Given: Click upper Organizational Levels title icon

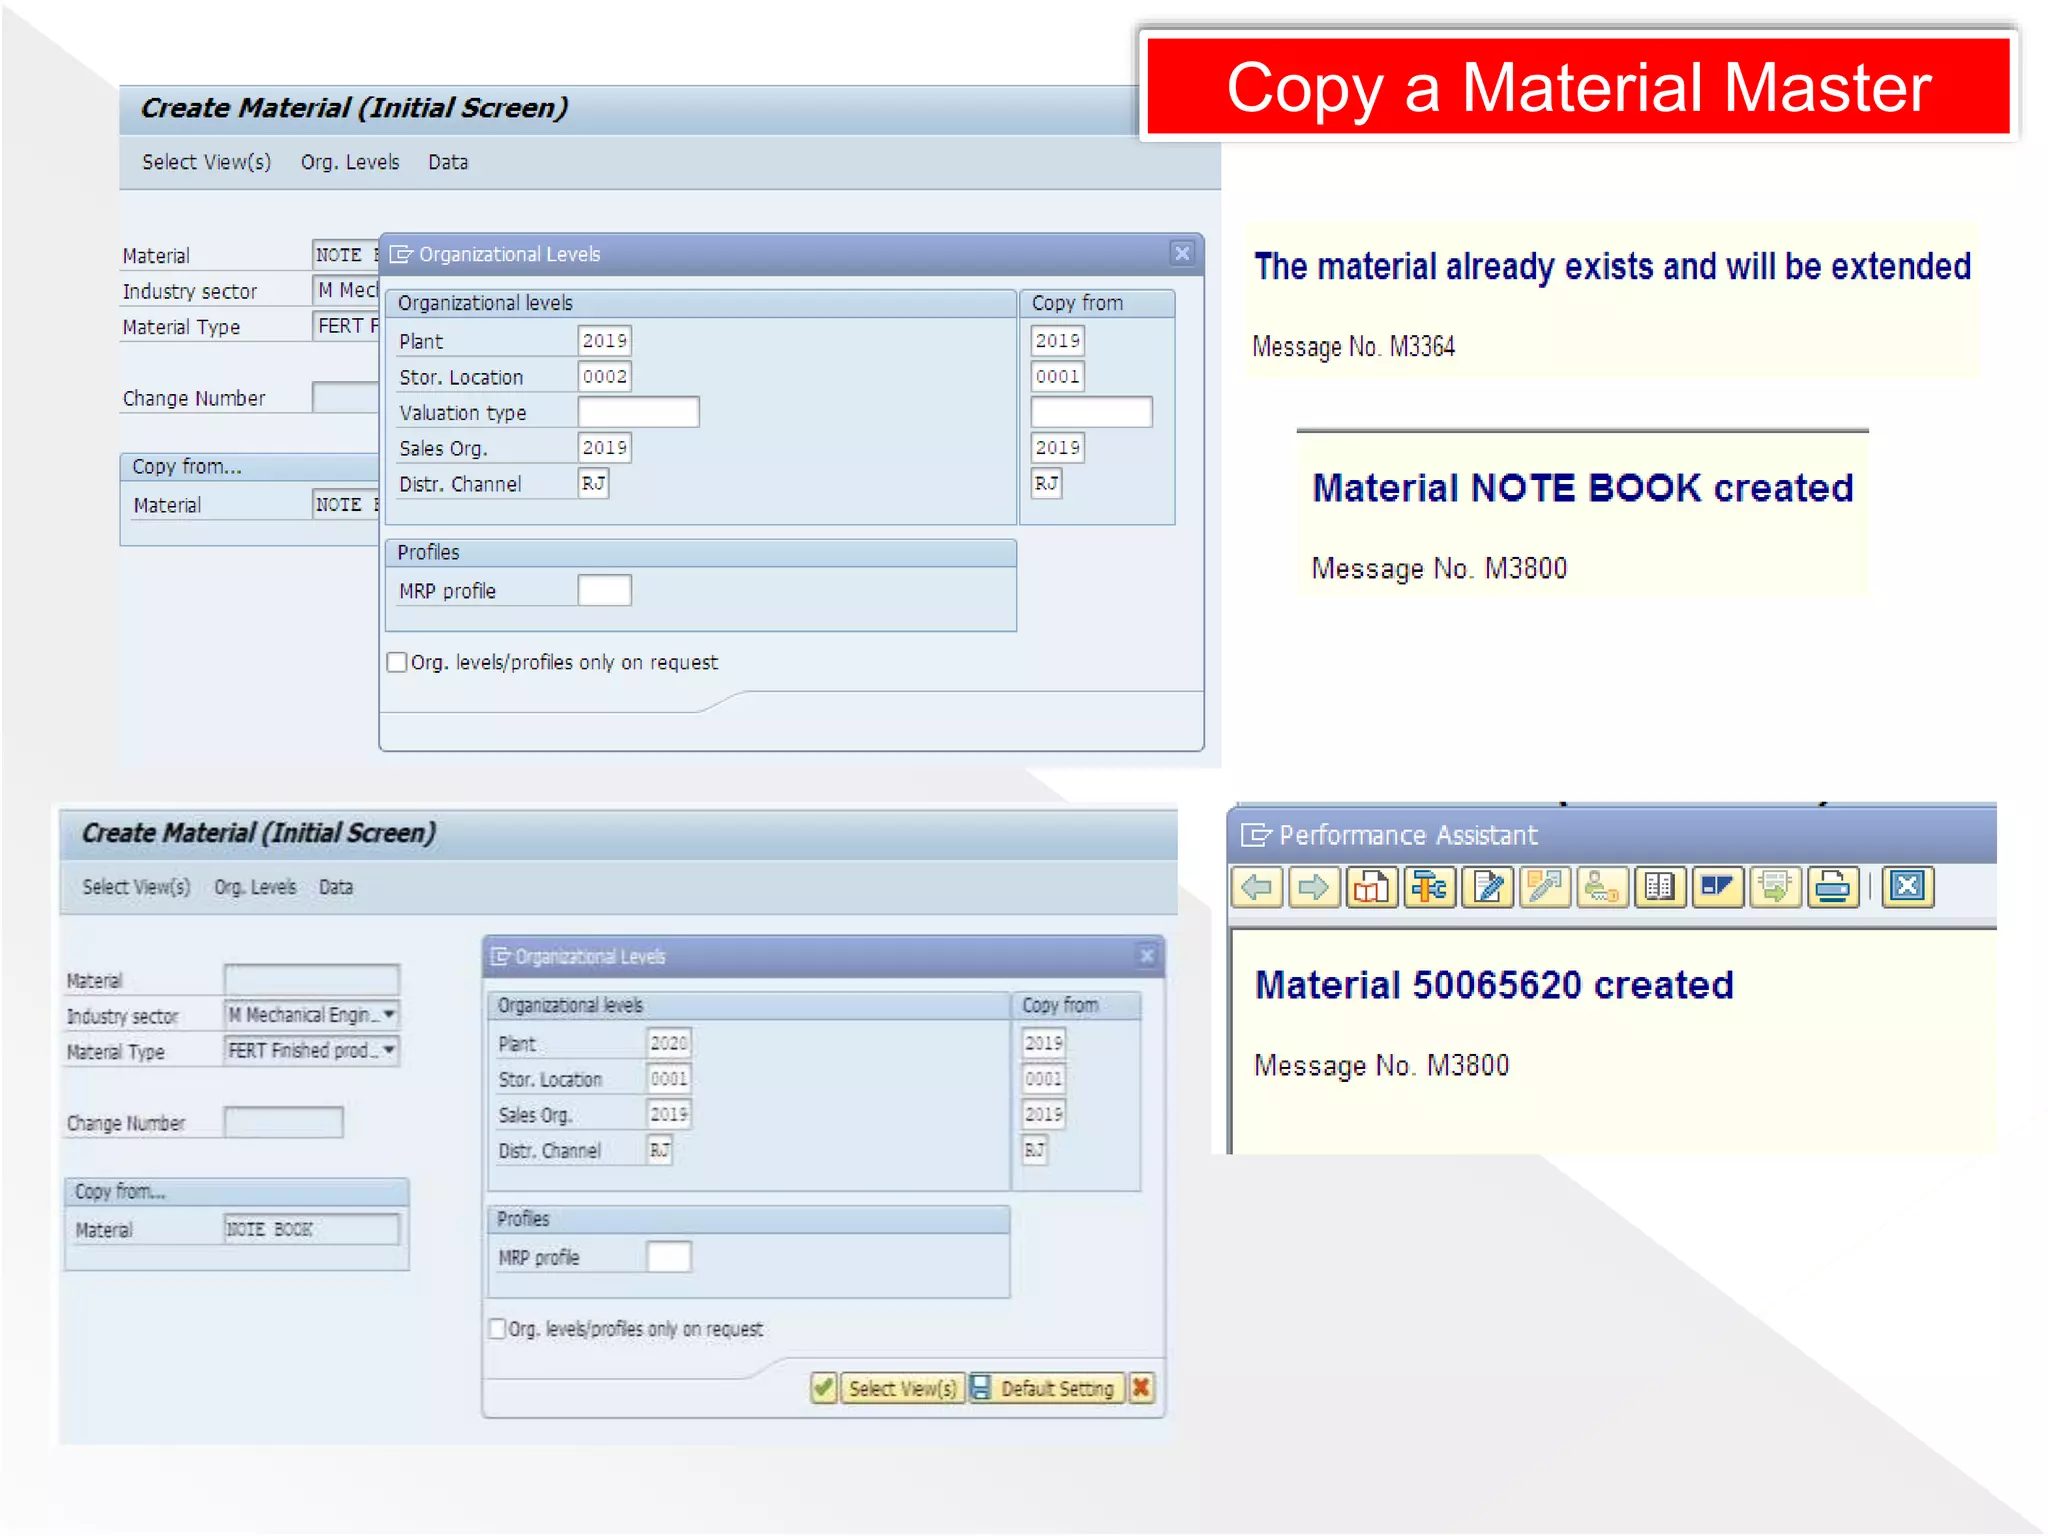Looking at the screenshot, I should (x=401, y=254).
